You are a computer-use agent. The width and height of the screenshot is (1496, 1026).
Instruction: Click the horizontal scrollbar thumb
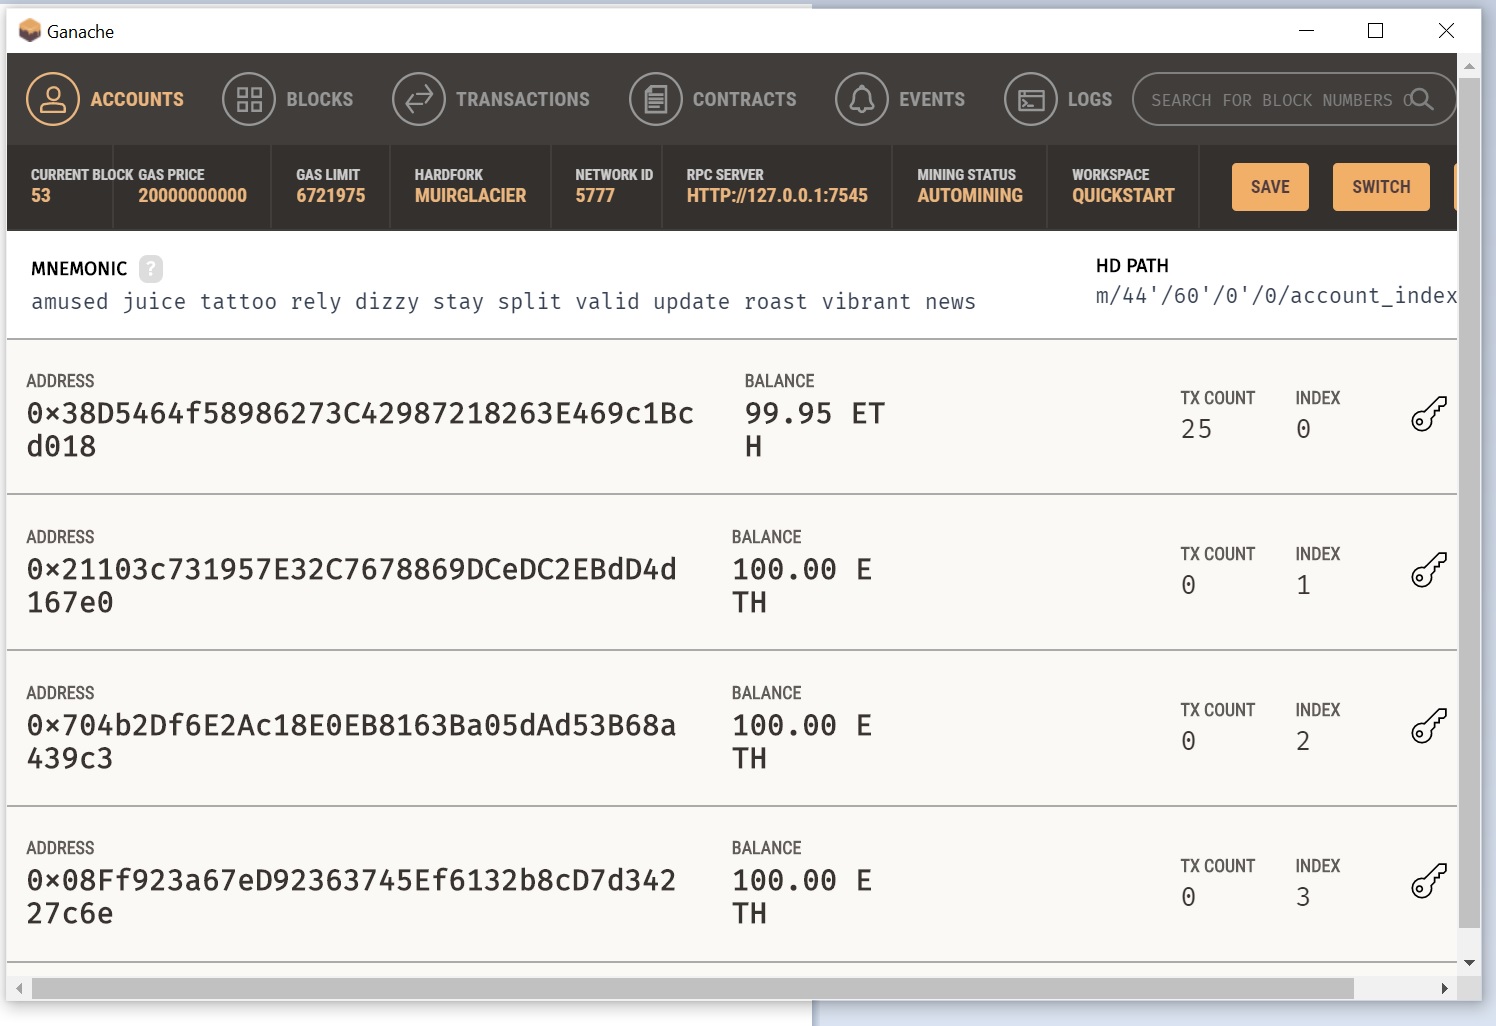pyautogui.click(x=693, y=988)
